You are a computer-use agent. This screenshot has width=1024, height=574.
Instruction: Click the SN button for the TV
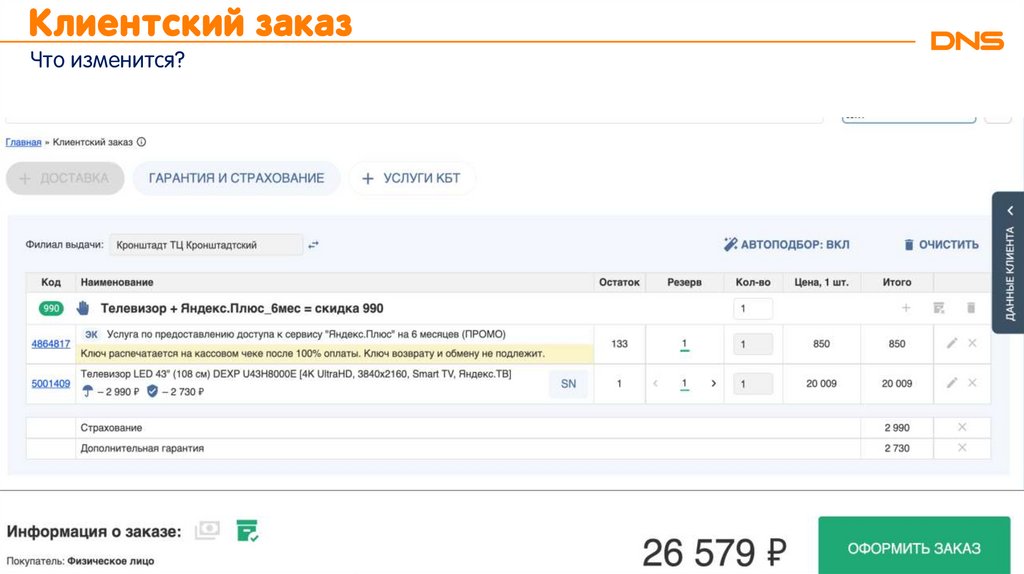(568, 383)
